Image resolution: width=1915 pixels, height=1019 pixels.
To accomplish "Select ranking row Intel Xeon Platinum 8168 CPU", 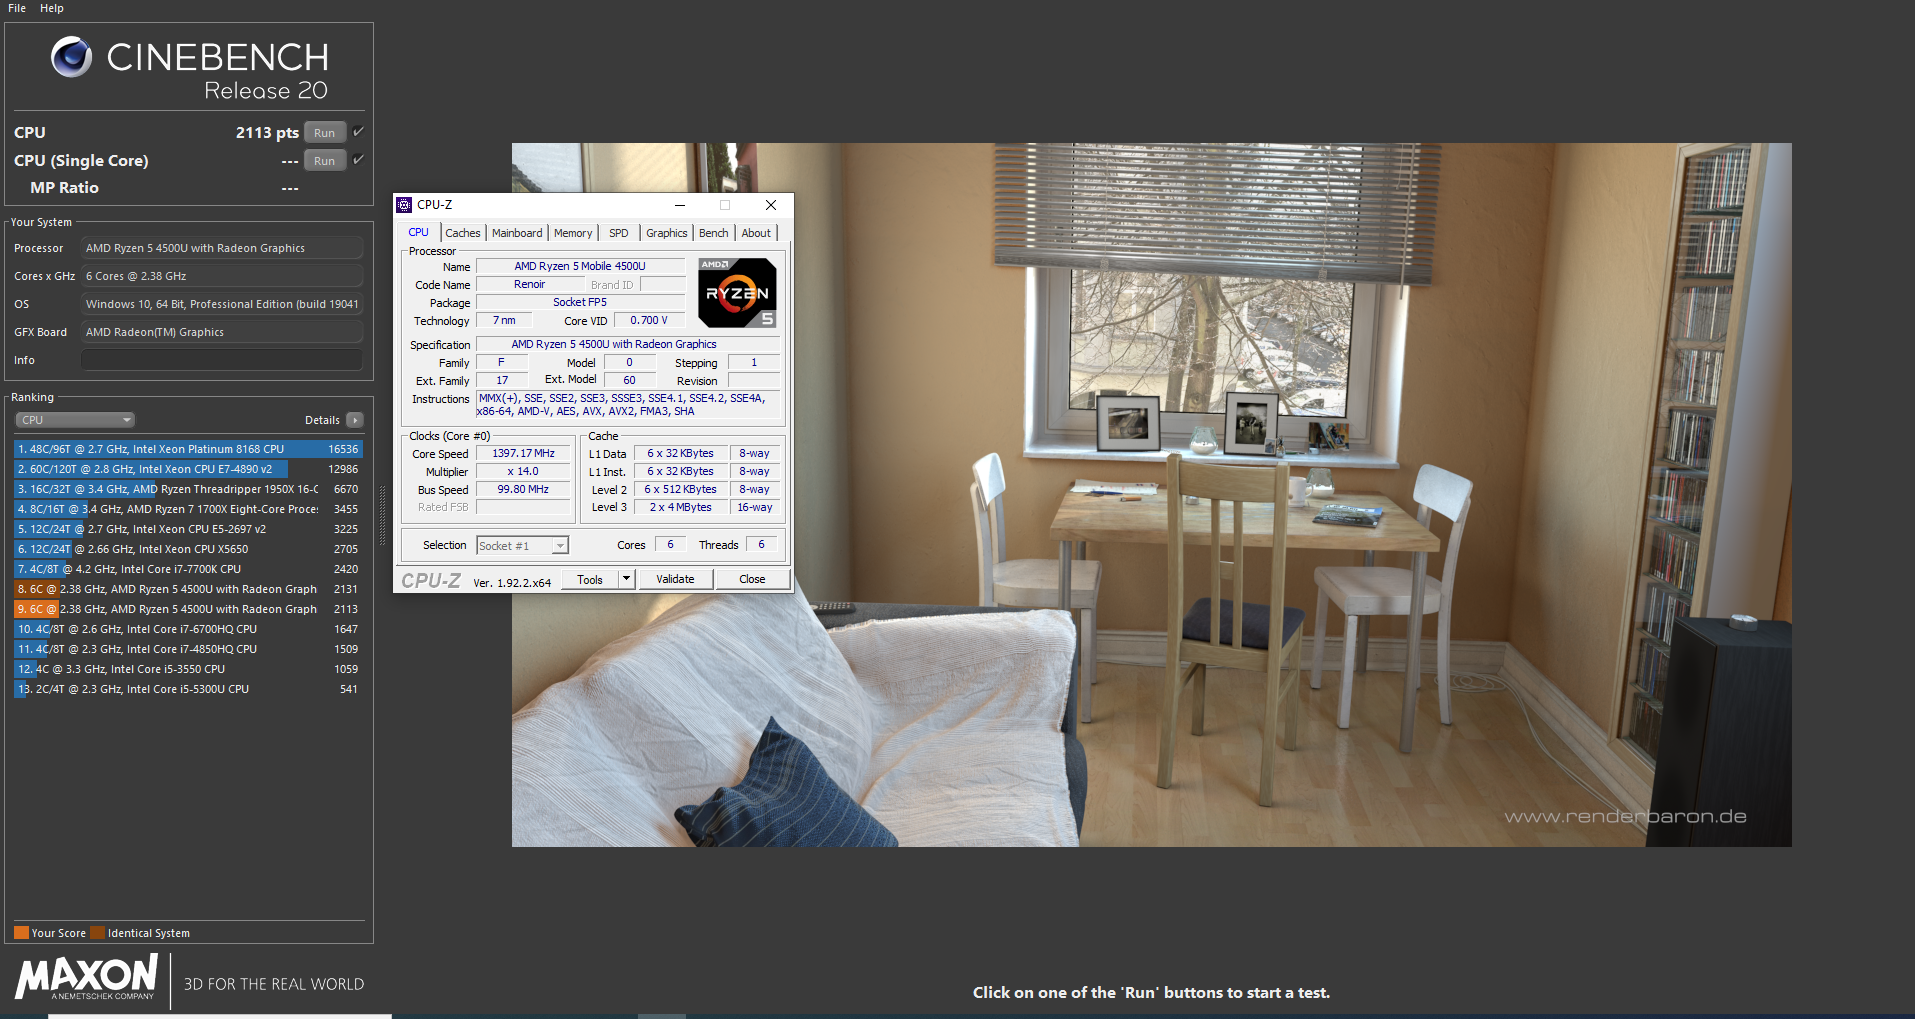I will coord(188,449).
